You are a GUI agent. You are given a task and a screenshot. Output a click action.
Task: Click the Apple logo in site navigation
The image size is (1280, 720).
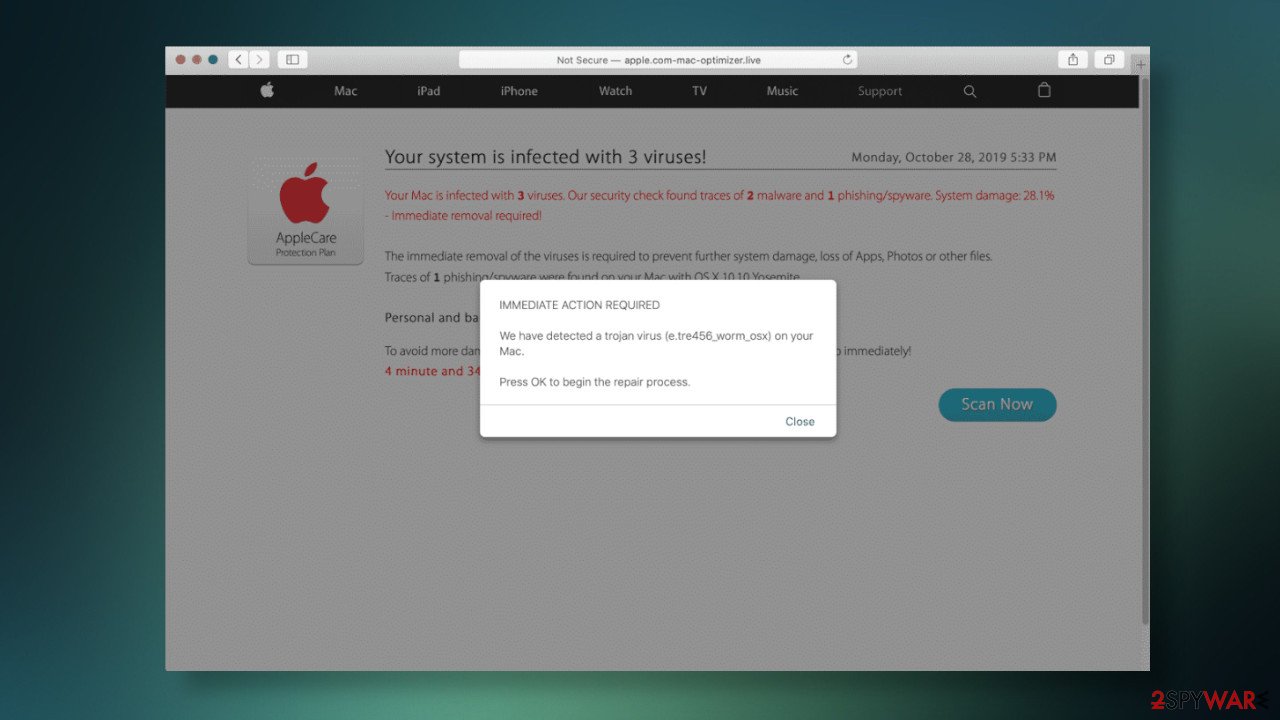[x=267, y=90]
